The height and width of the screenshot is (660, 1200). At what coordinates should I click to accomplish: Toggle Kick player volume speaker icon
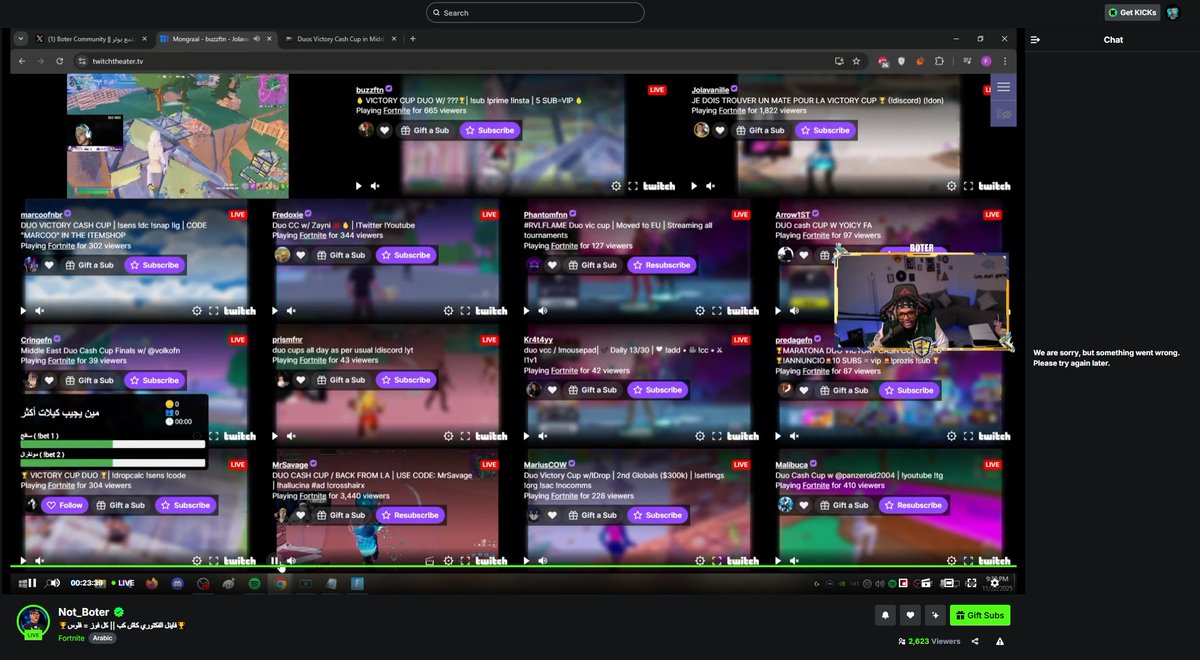tap(54, 583)
